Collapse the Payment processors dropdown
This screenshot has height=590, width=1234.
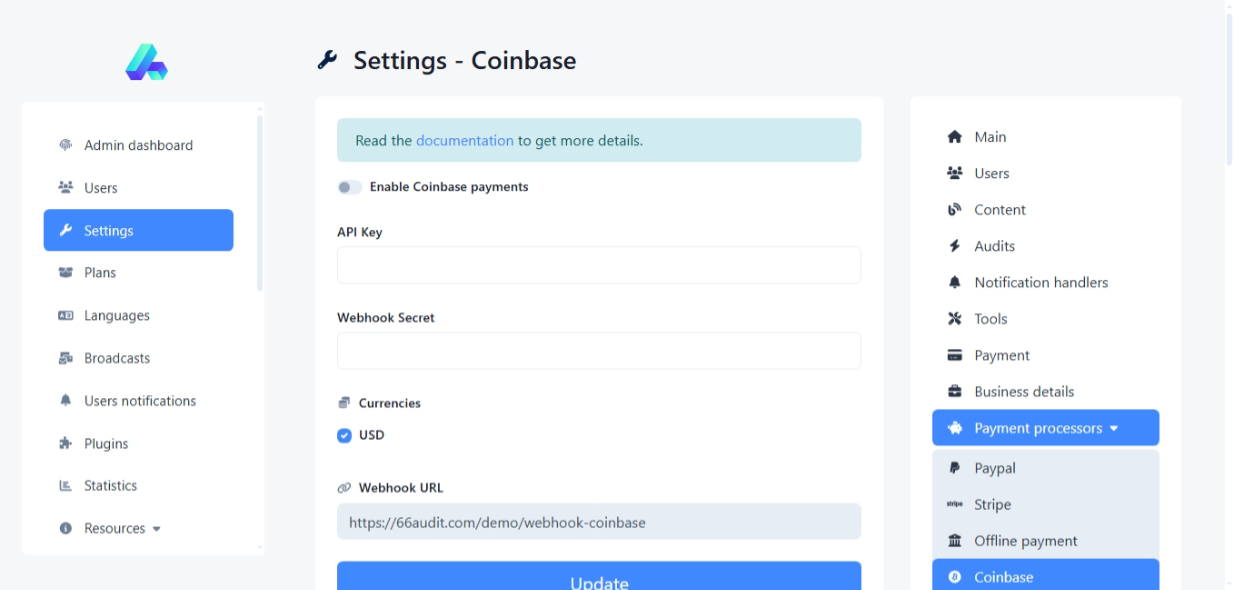[1045, 428]
